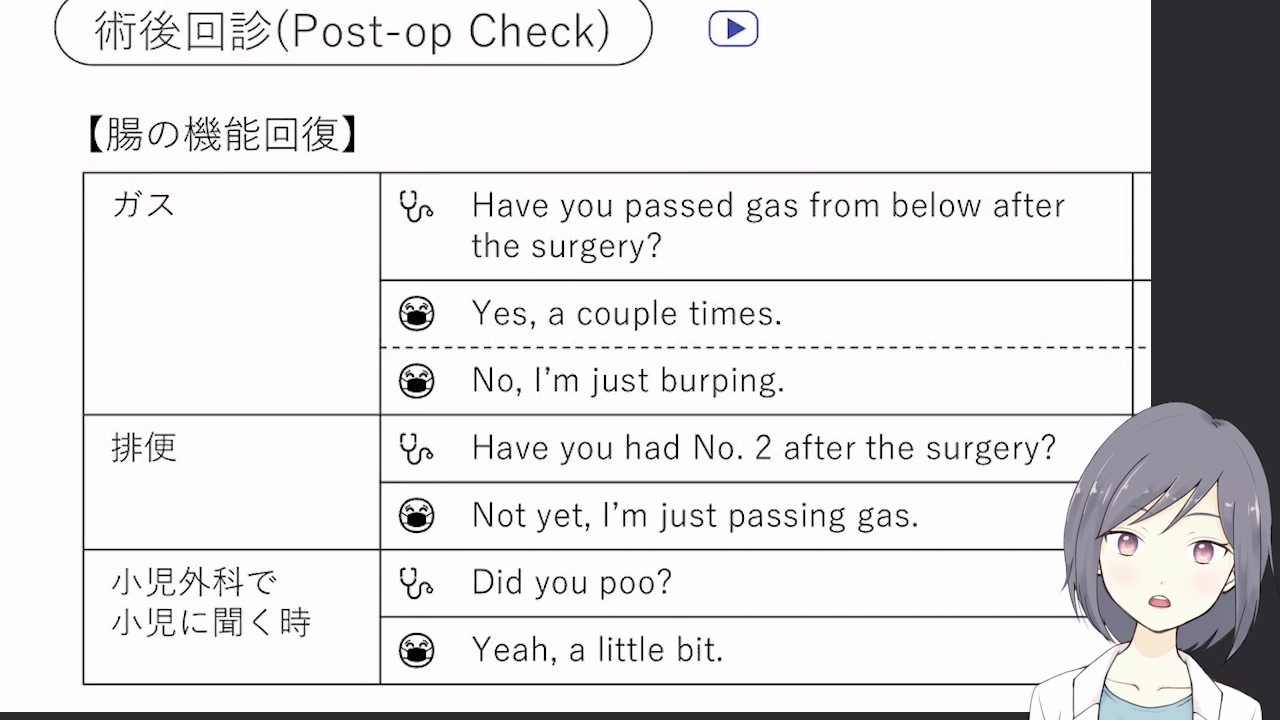Select the ガス category cell

coord(231,293)
